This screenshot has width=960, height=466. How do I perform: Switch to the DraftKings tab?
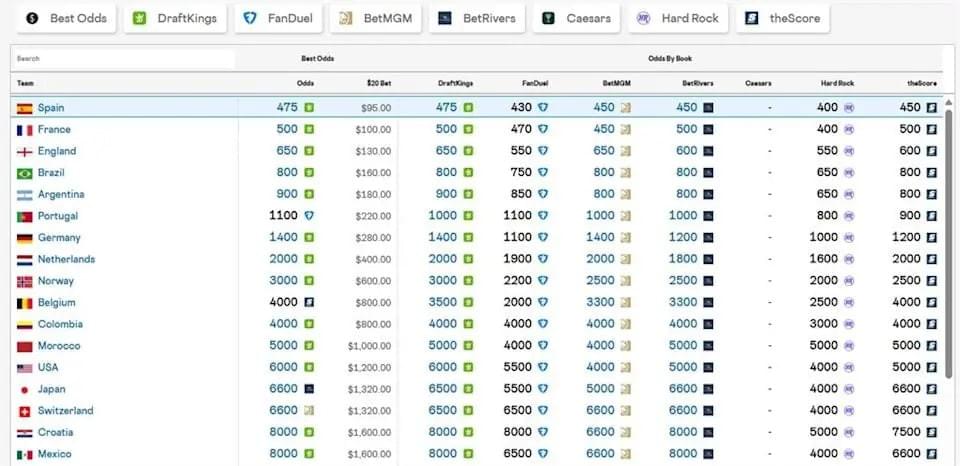pyautogui.click(x=174, y=18)
